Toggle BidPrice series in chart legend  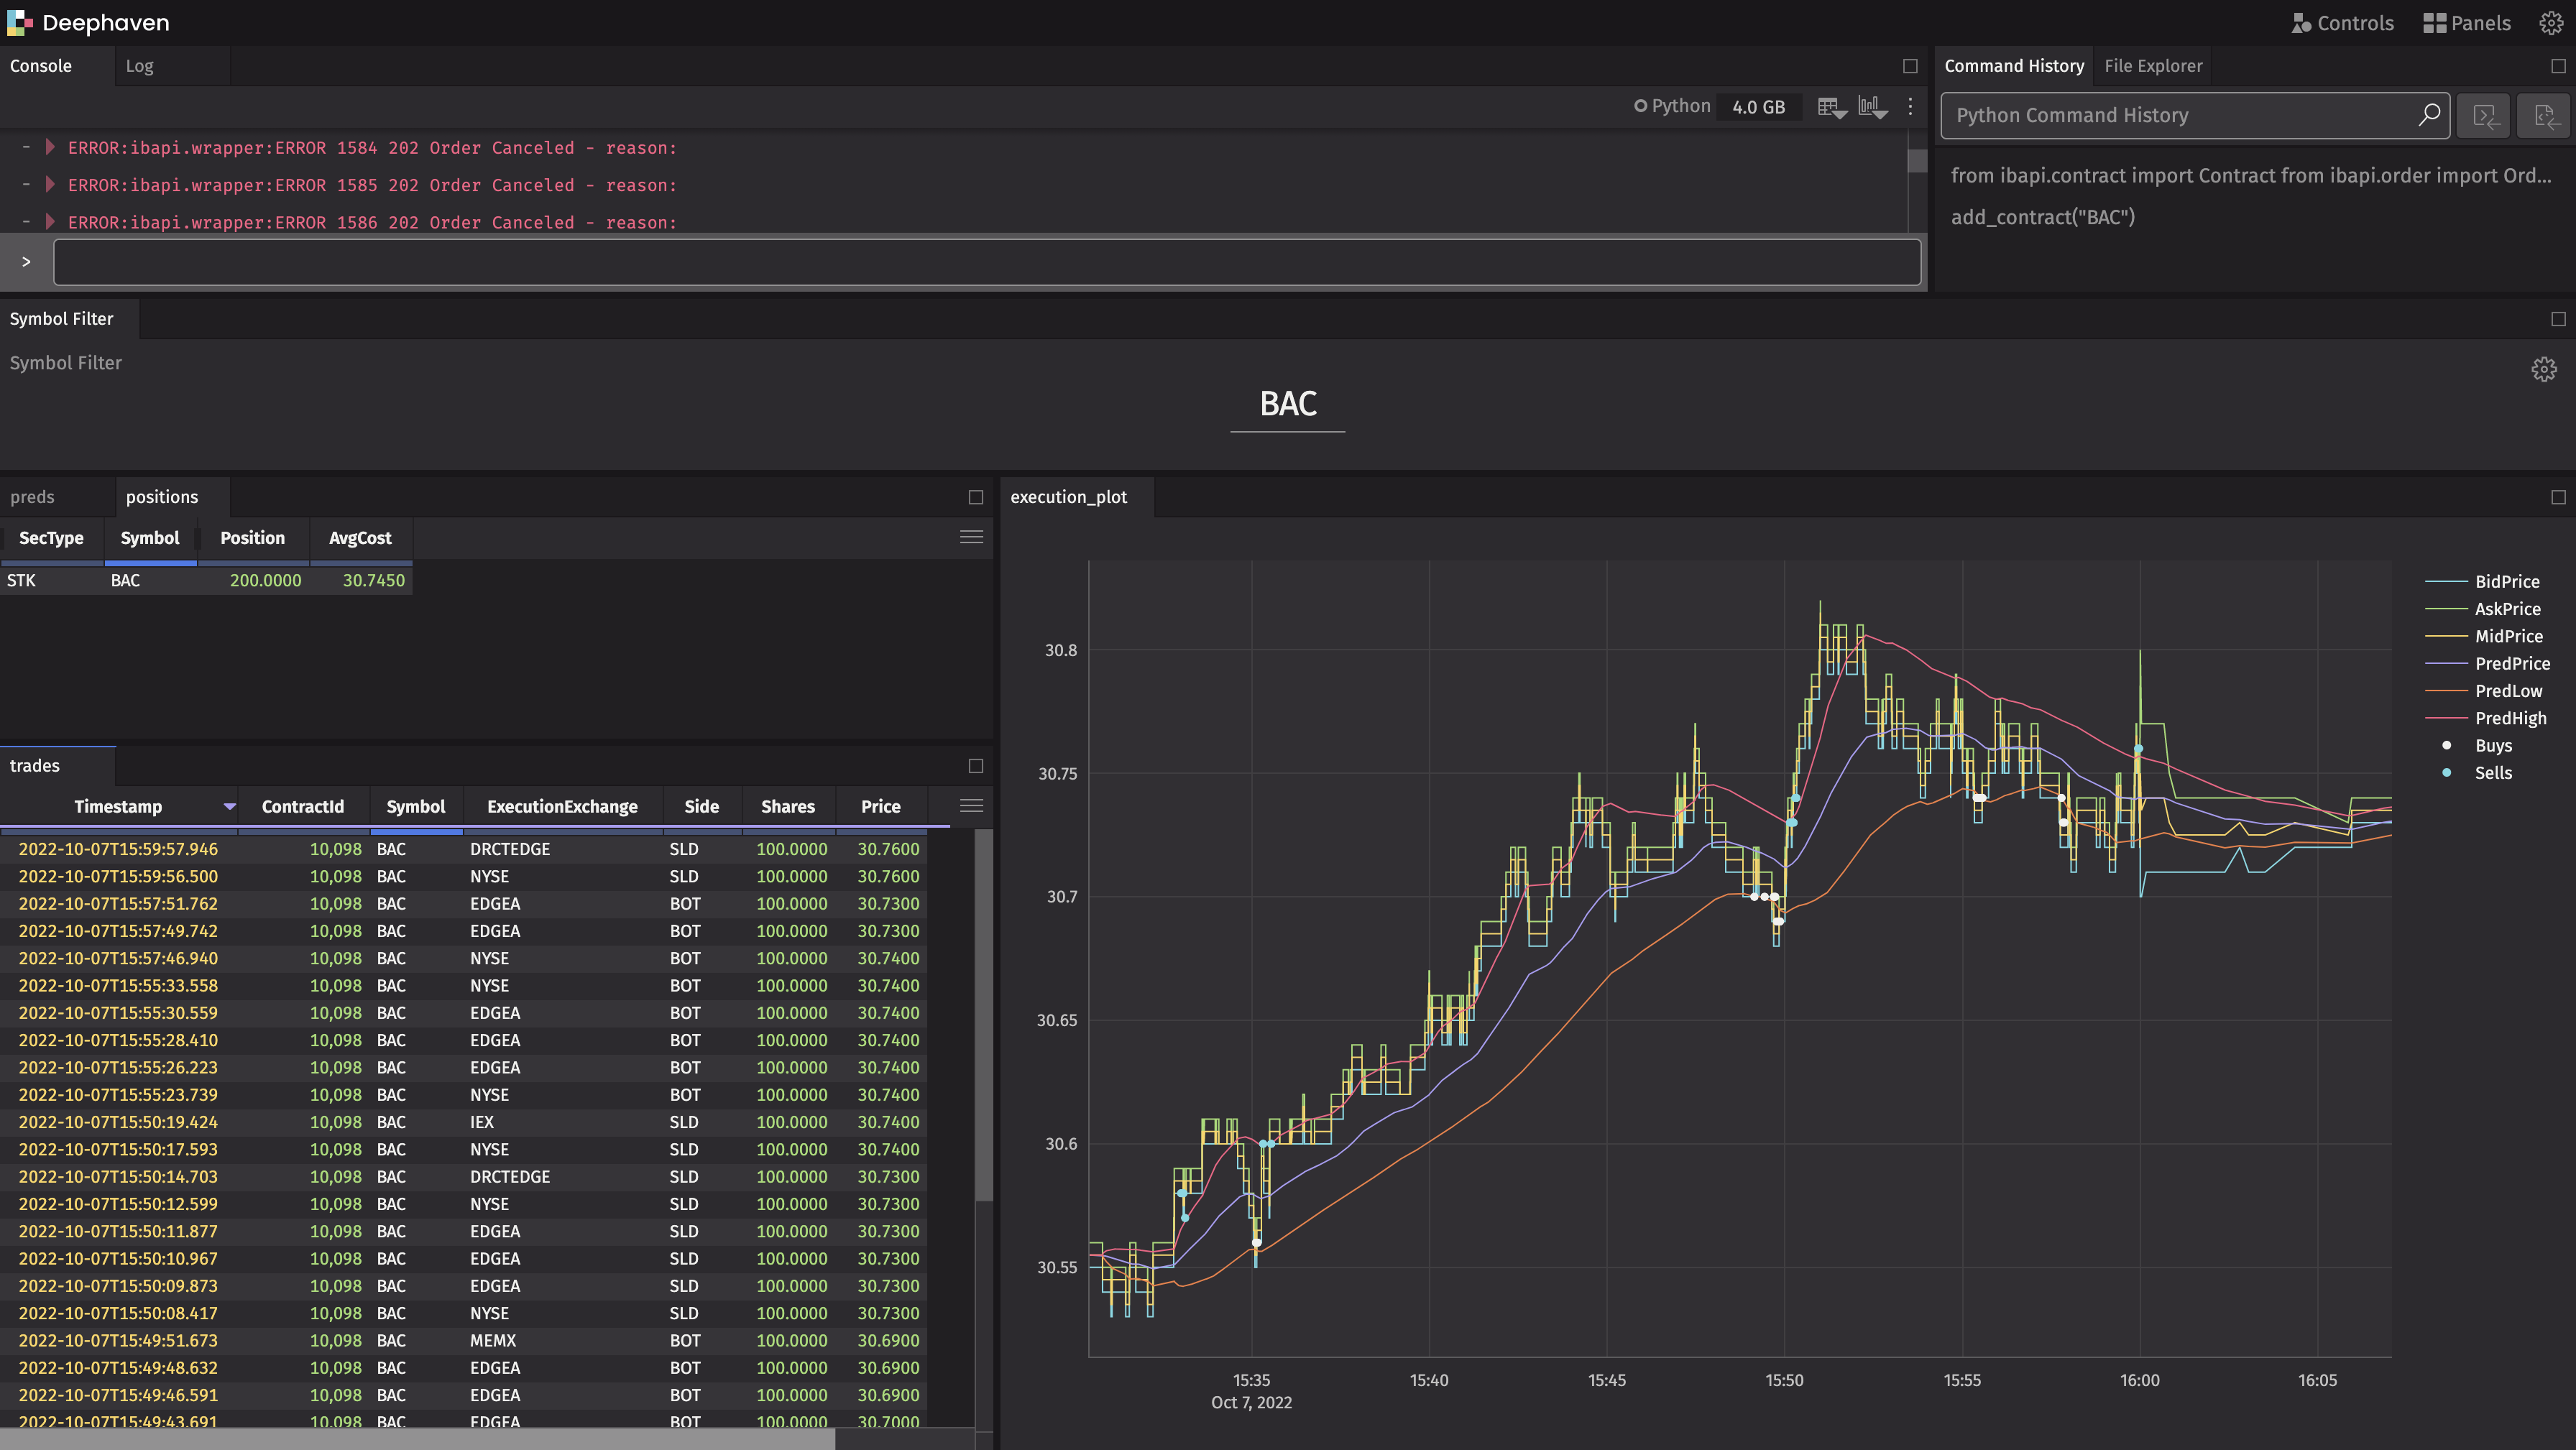point(2483,582)
